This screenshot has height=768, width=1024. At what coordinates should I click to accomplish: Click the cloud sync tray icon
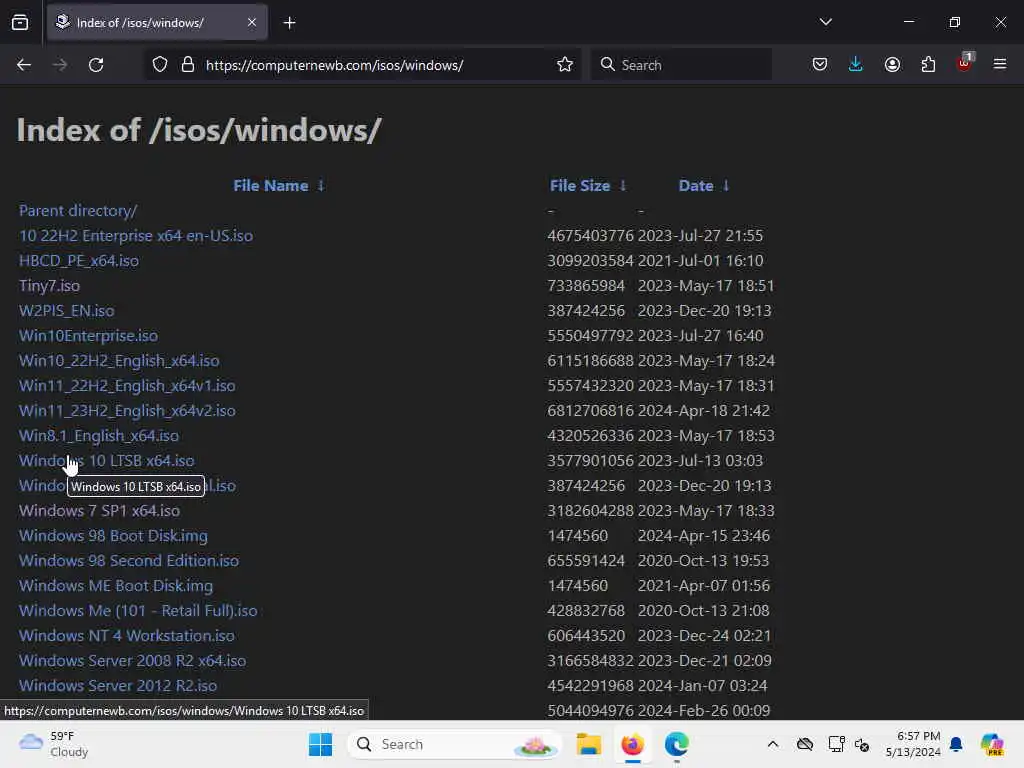[x=805, y=744]
